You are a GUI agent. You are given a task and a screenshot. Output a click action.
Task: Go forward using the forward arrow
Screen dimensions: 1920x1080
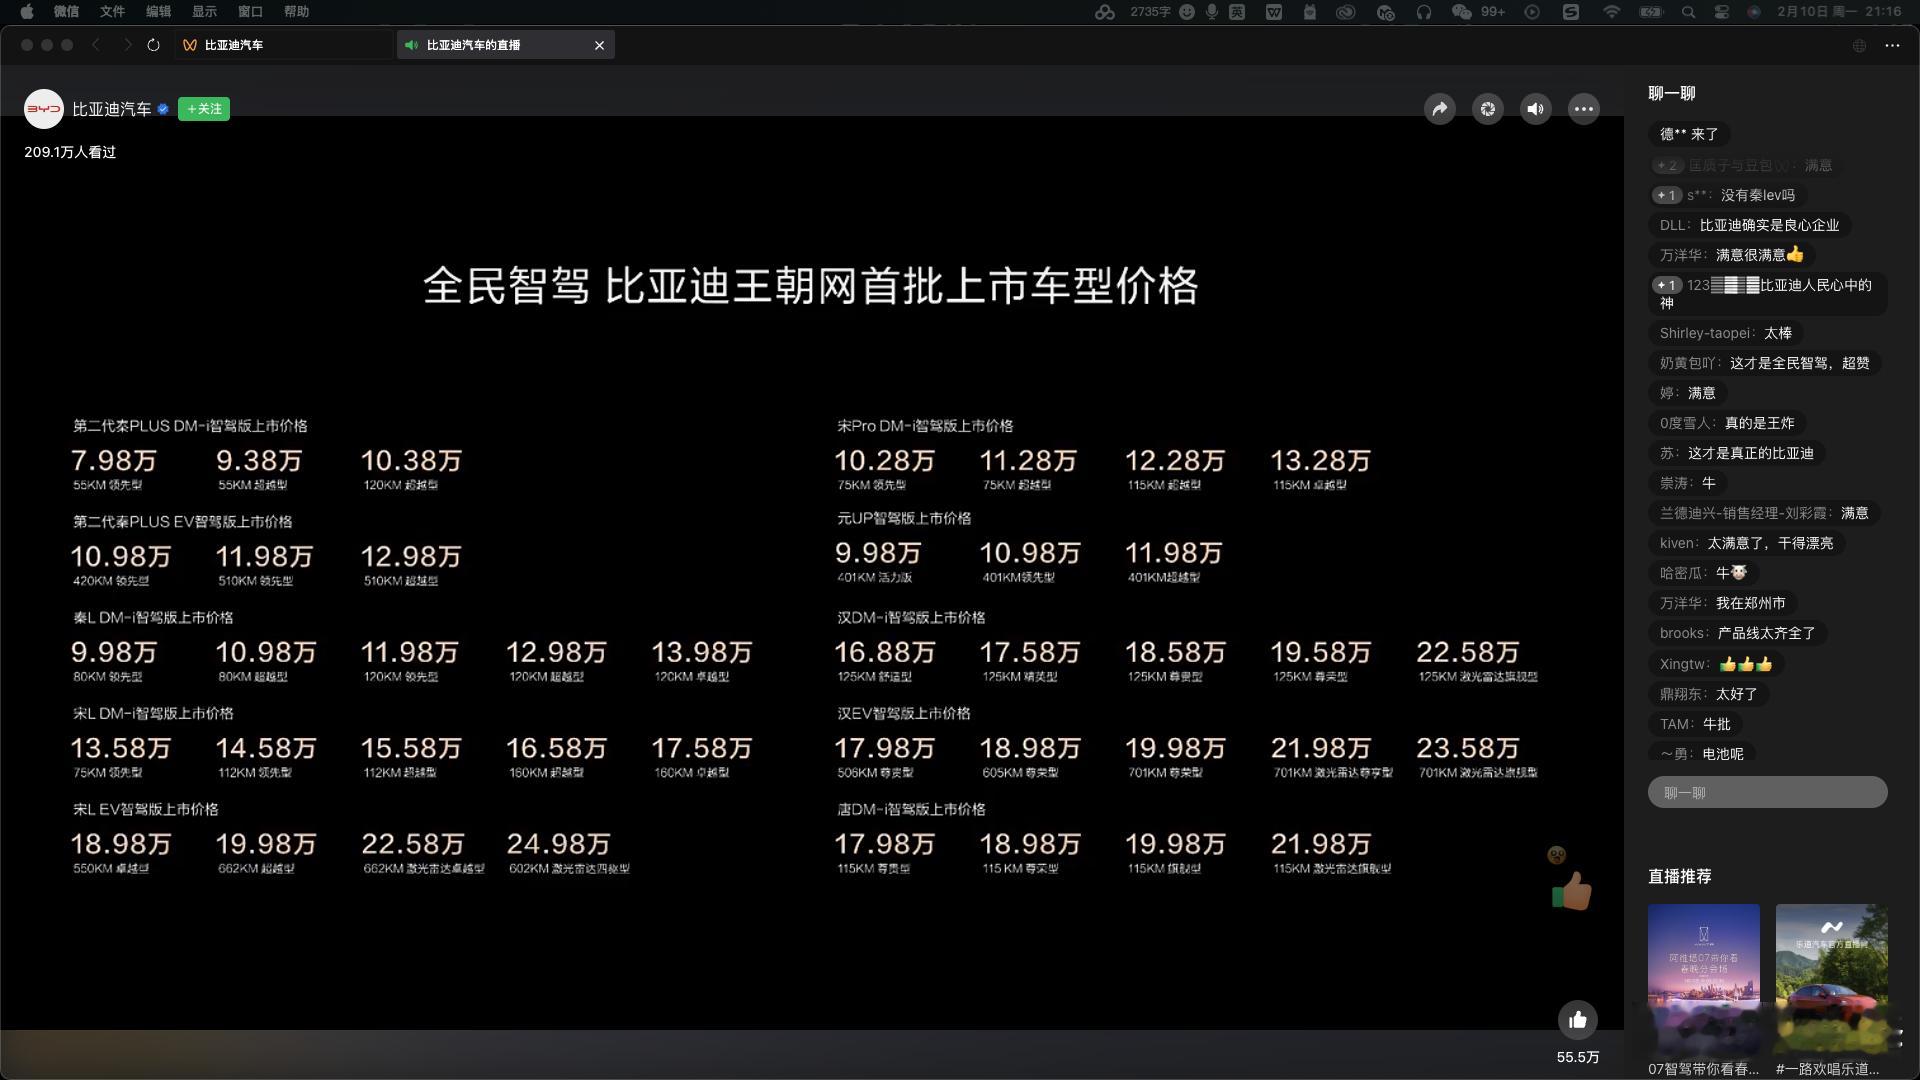(x=127, y=45)
